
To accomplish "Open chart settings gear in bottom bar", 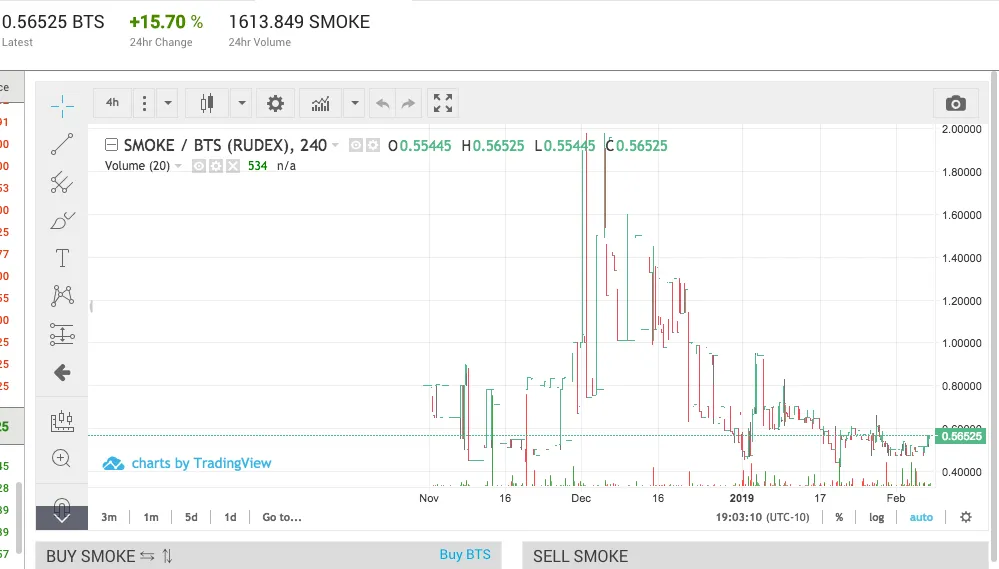I will pyautogui.click(x=966, y=517).
